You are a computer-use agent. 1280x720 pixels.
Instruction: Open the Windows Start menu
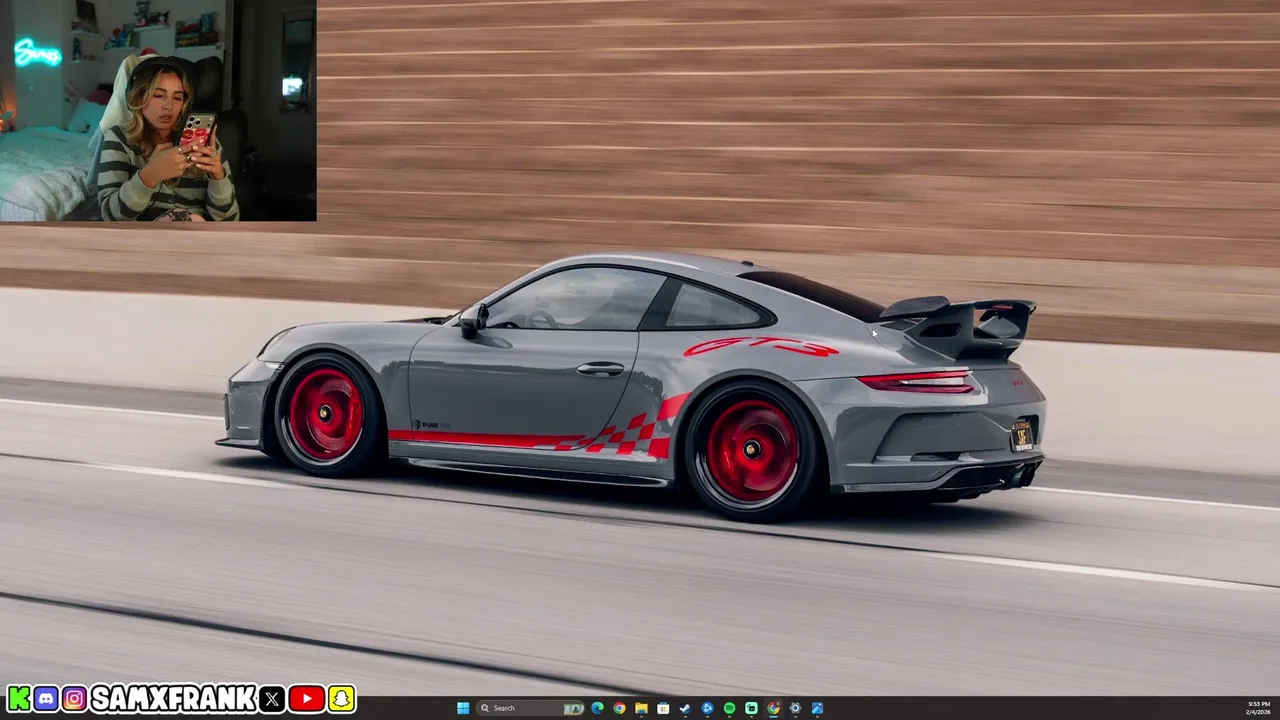click(x=463, y=708)
